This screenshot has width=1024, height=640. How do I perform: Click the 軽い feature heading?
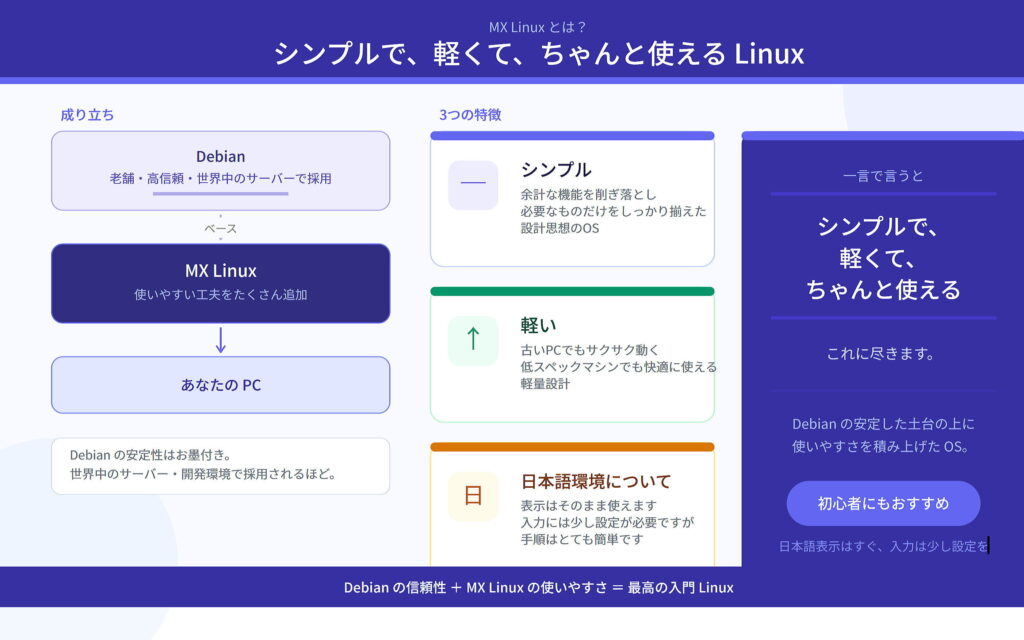point(539,325)
